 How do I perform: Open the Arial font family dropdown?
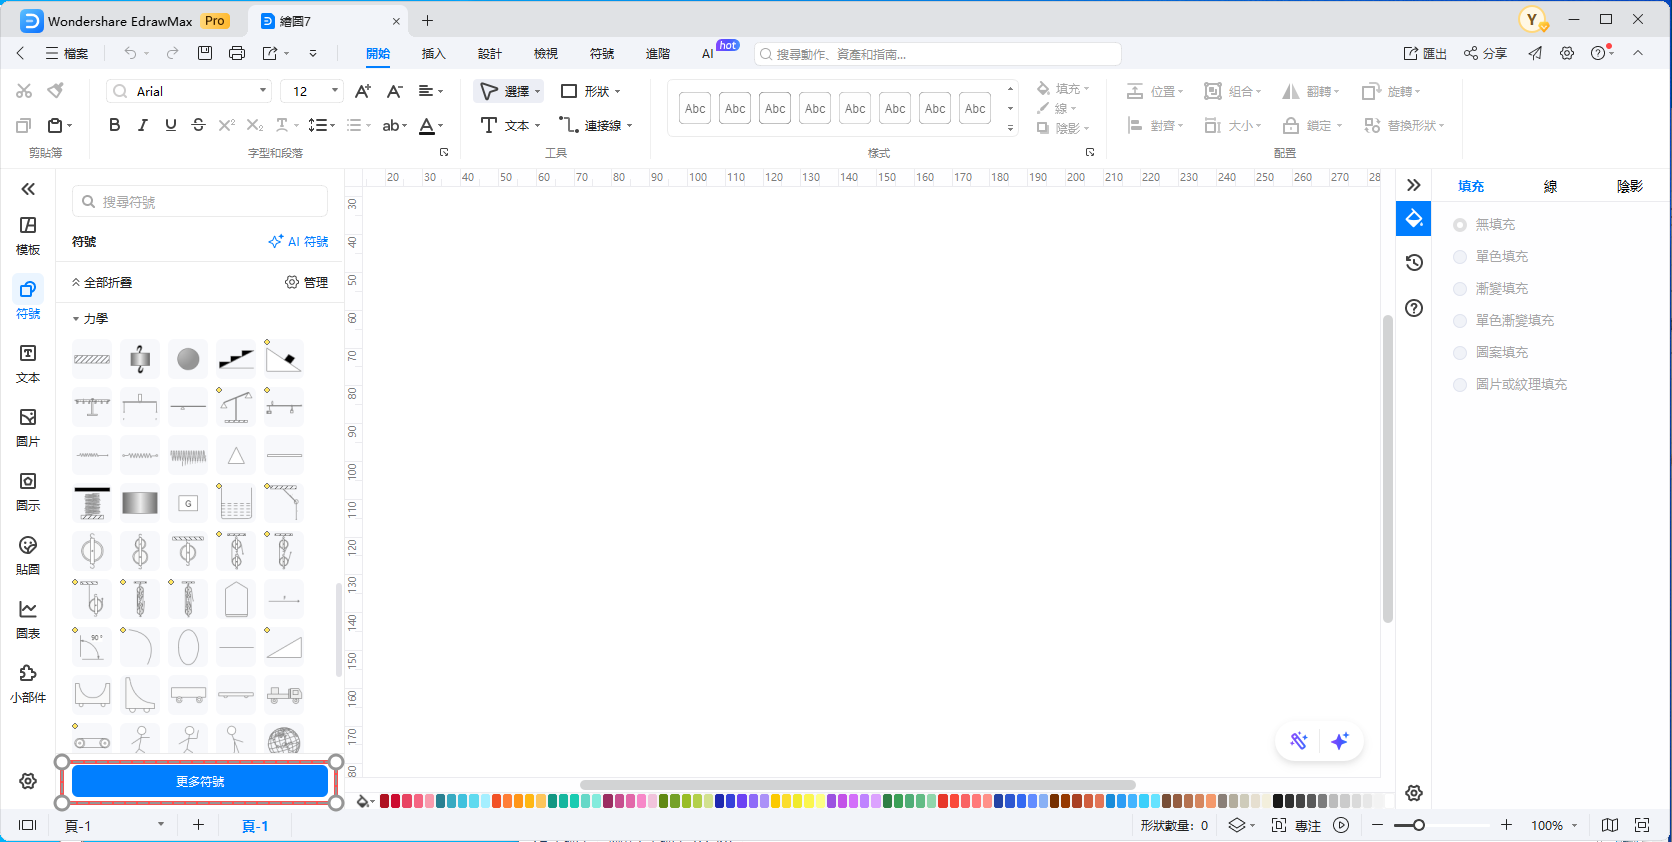190,91
